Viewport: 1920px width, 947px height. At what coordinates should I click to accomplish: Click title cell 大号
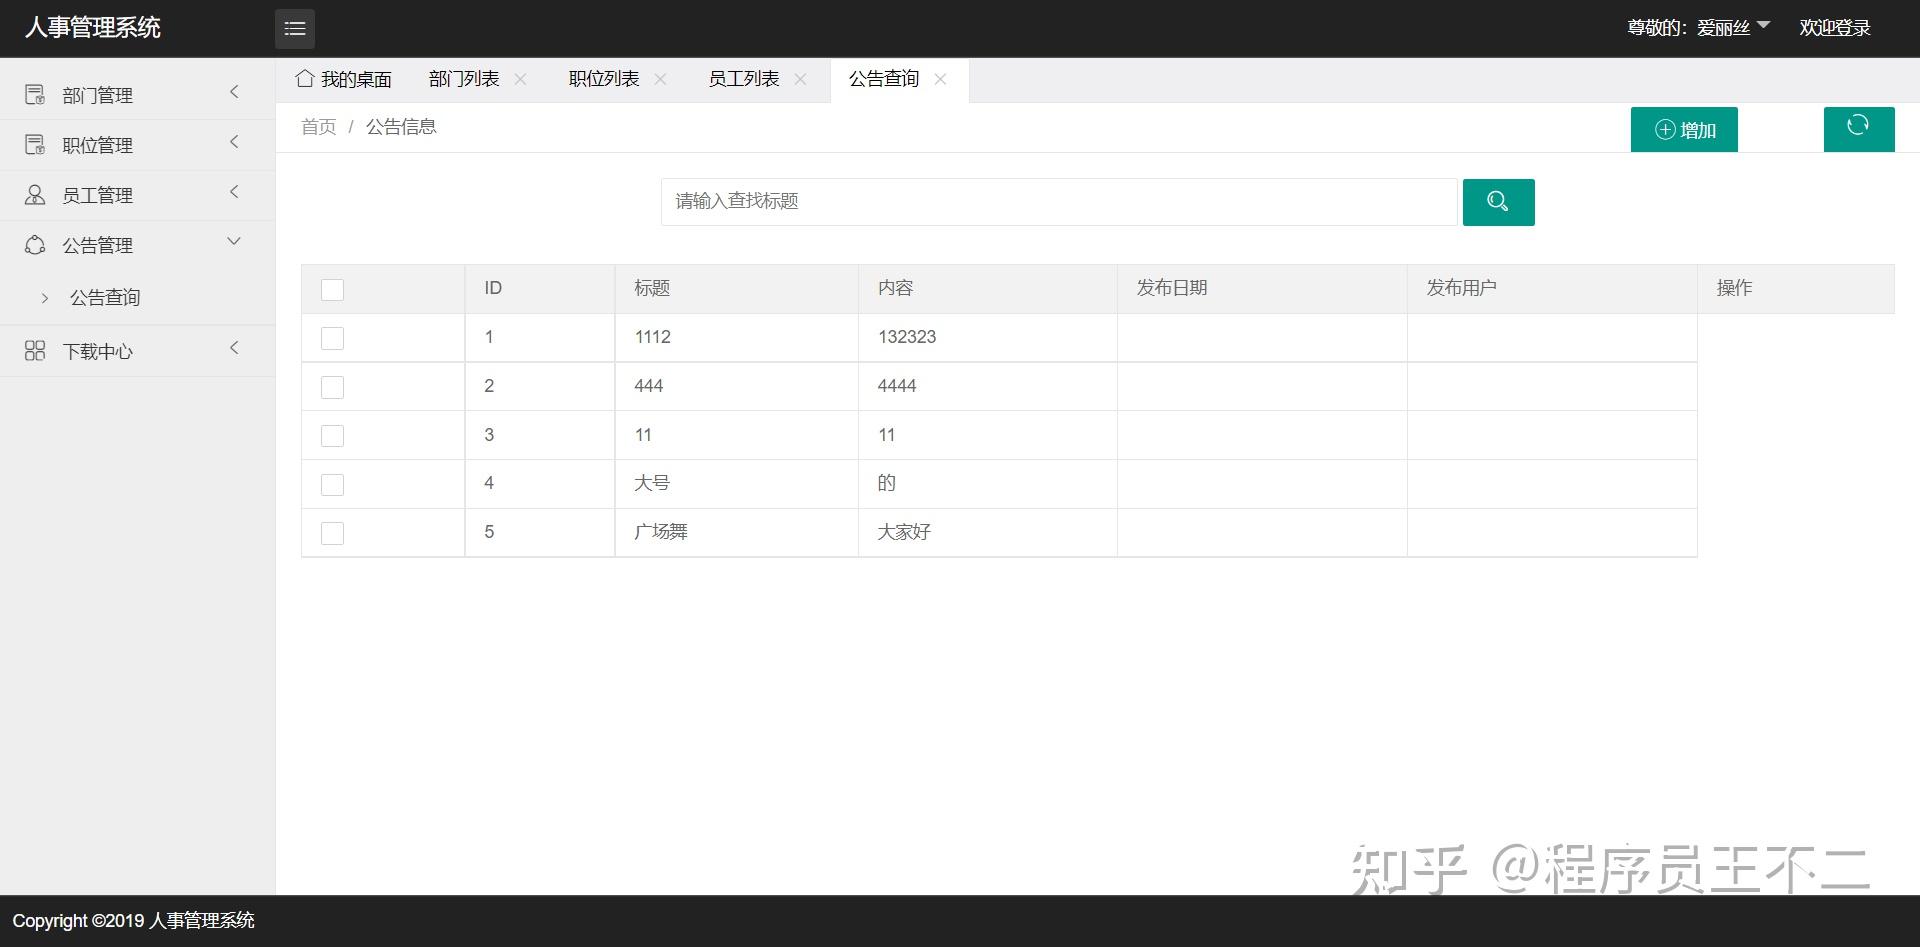click(737, 484)
